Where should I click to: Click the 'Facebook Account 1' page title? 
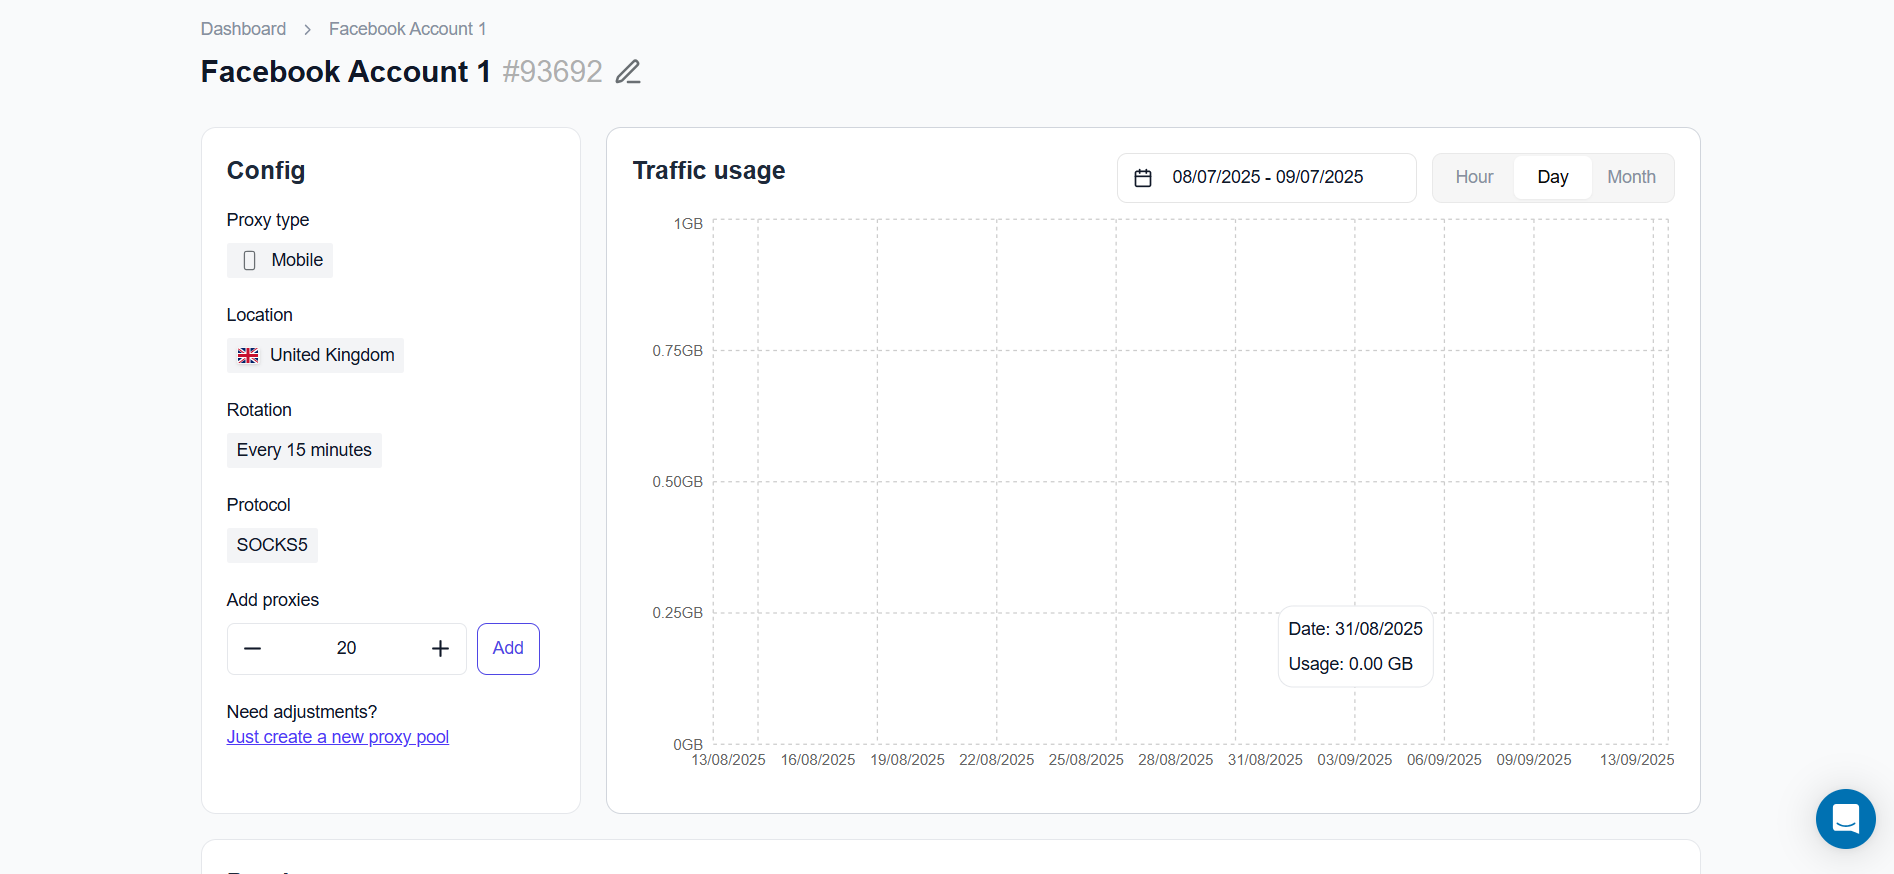(345, 72)
